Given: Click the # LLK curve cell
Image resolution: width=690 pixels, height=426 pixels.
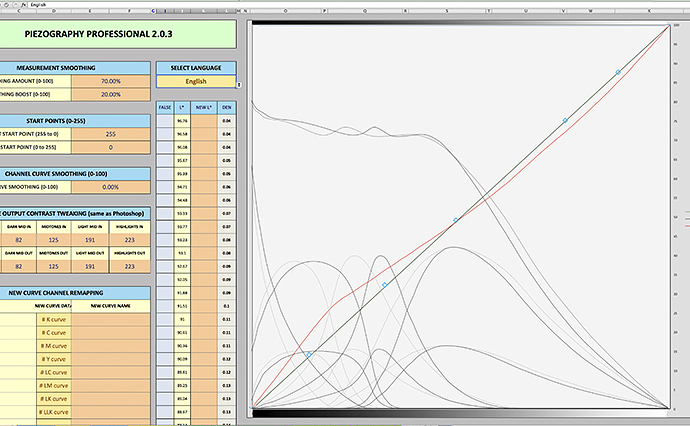Looking at the screenshot, I should pos(54,411).
